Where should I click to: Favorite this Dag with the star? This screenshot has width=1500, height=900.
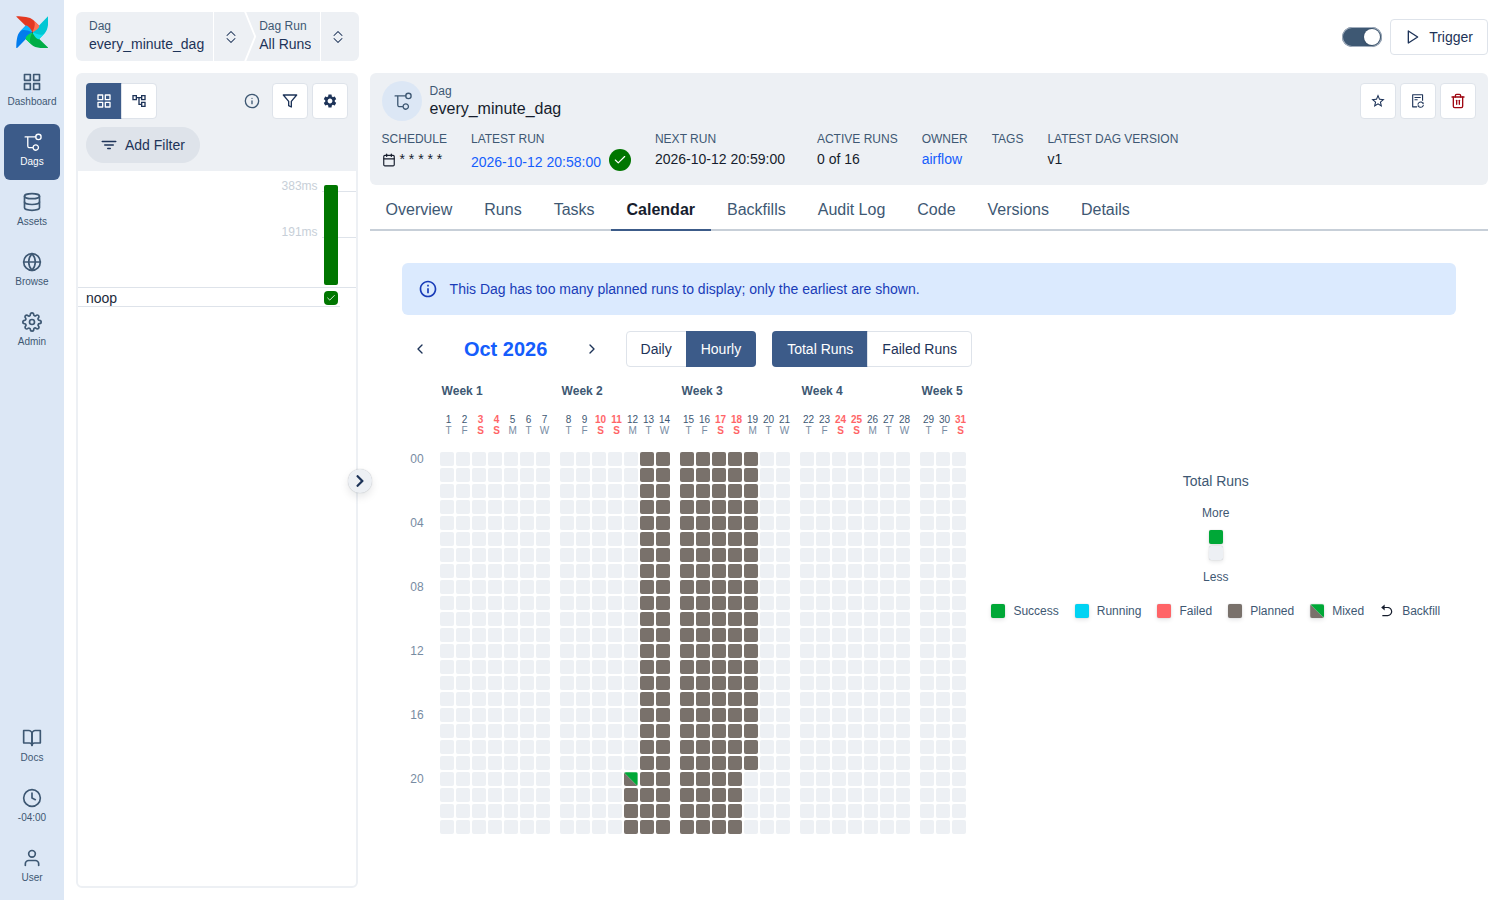click(1378, 101)
